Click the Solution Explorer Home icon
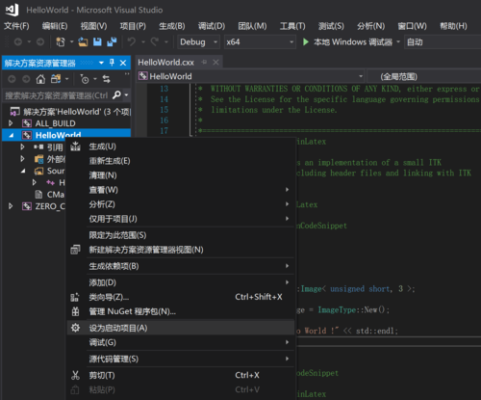Screen dimensions: 481x400 40,79
